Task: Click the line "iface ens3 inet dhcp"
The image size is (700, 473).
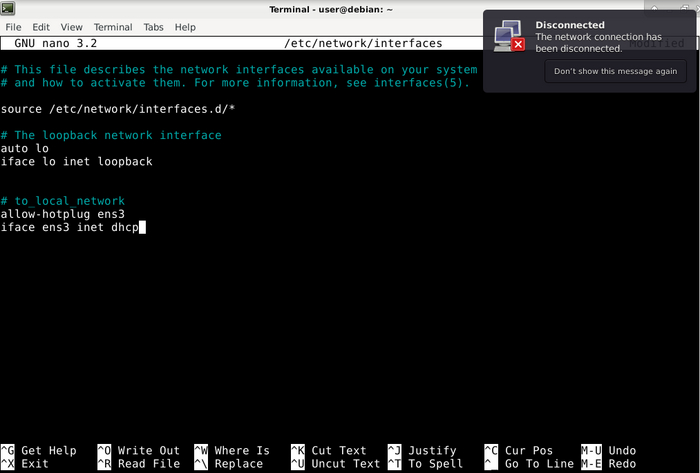Action: pos(70,227)
